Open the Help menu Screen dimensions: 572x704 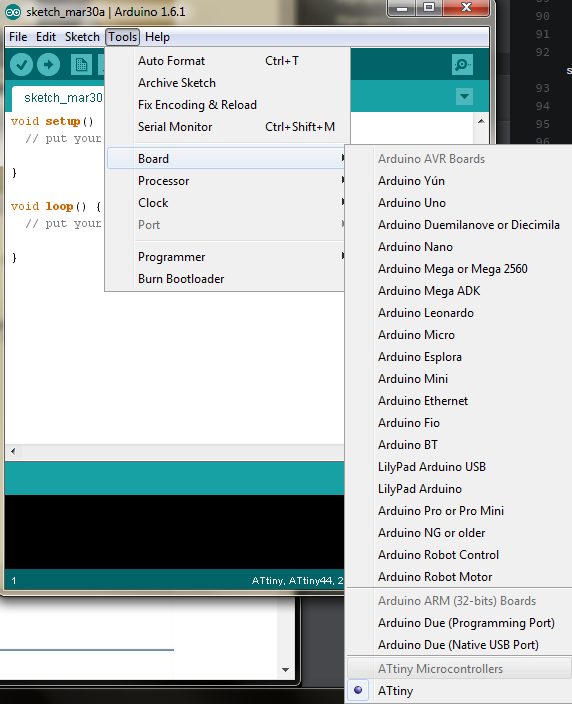click(x=157, y=37)
